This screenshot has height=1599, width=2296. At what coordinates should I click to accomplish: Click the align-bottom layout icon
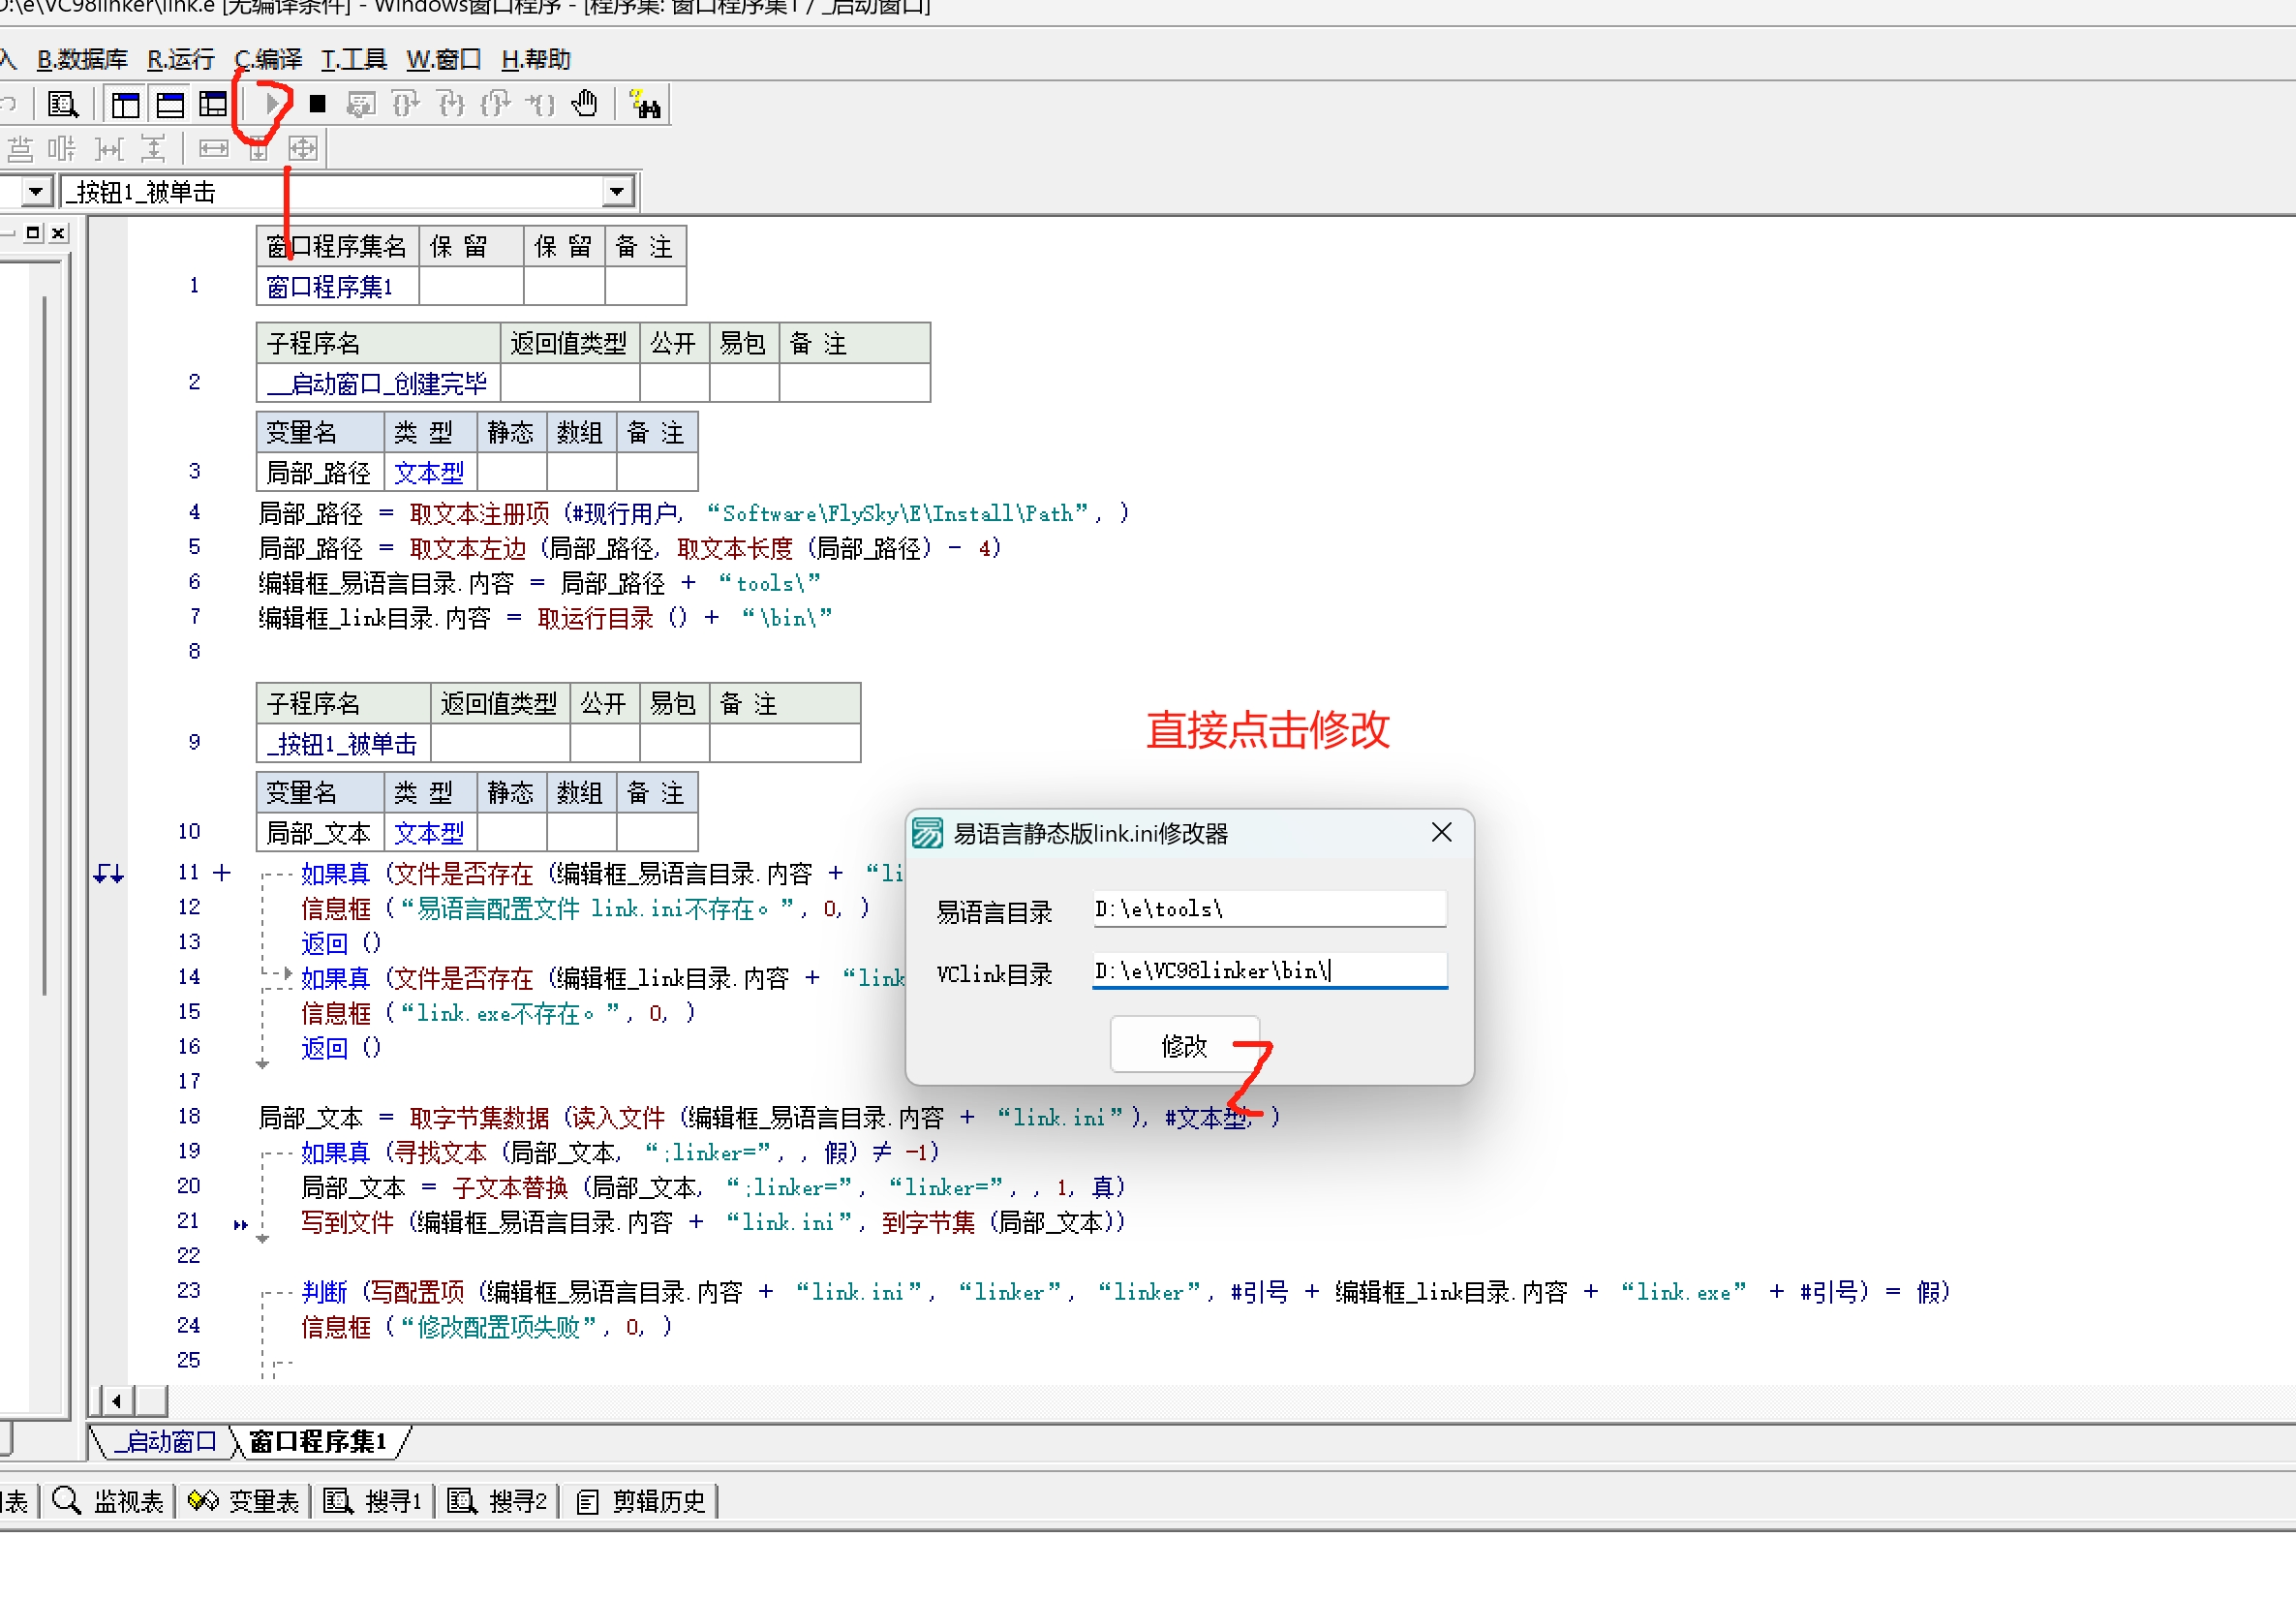tap(20, 150)
